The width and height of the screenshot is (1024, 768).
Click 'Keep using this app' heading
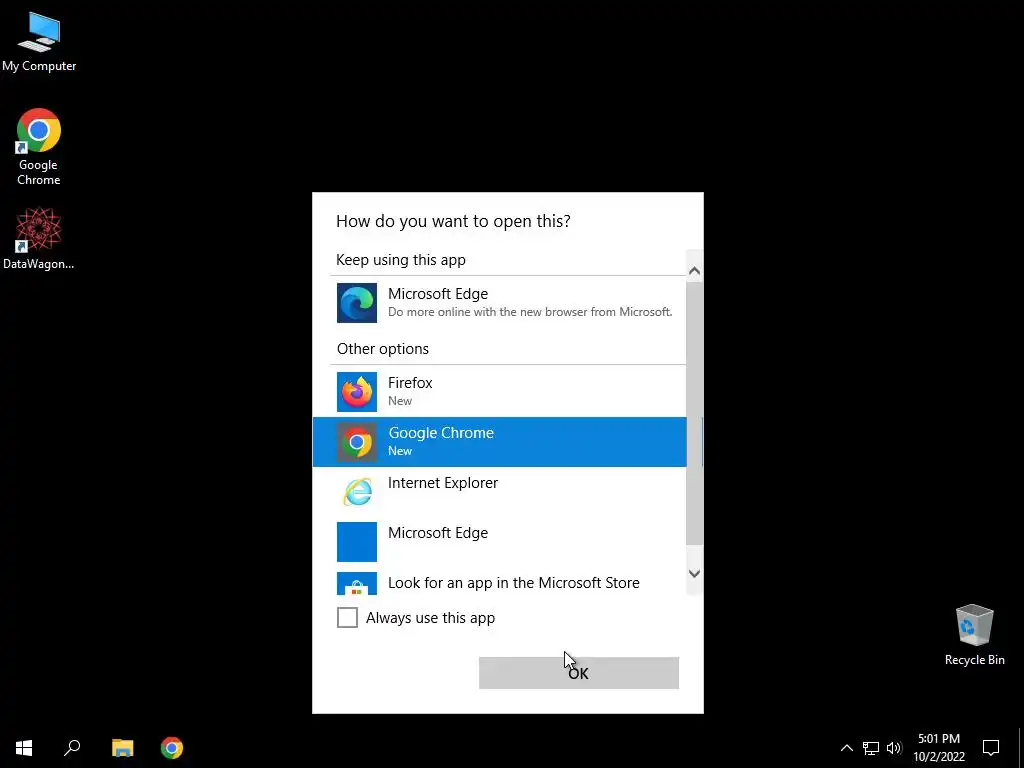pyautogui.click(x=401, y=260)
